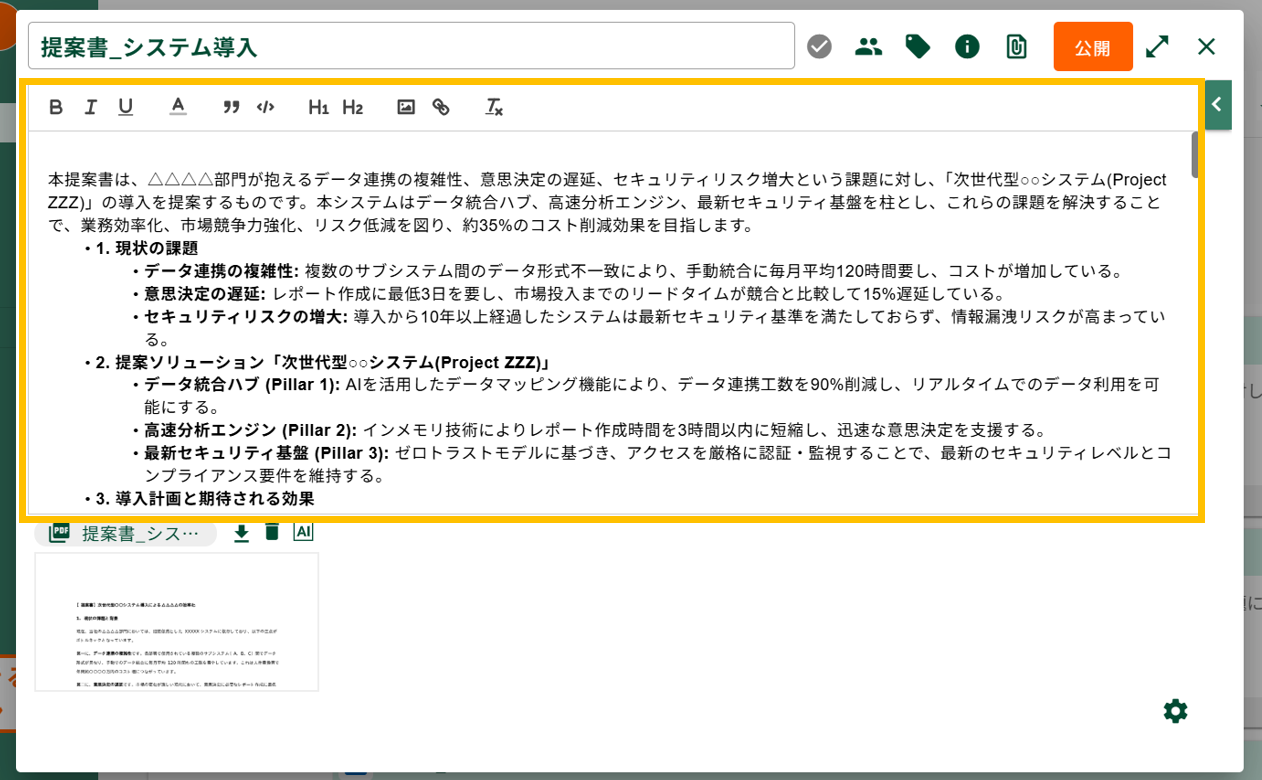Insert an image into the document

406,107
